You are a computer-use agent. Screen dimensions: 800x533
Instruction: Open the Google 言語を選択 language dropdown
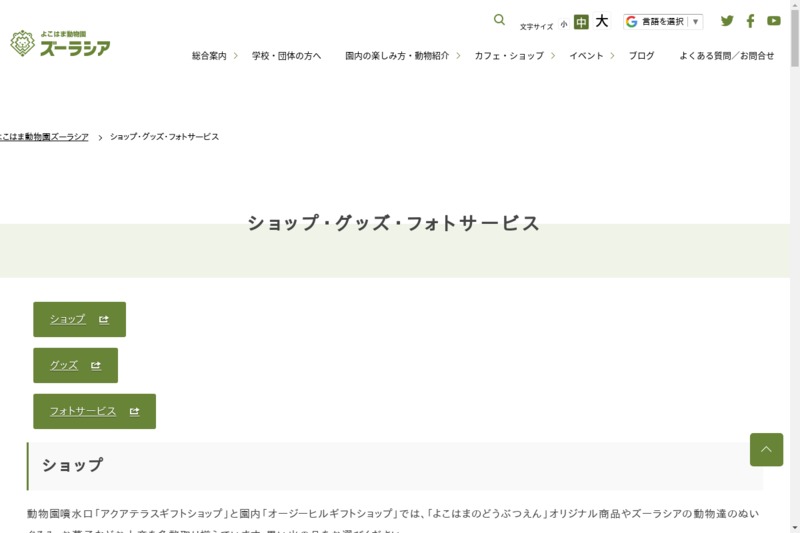pos(663,21)
